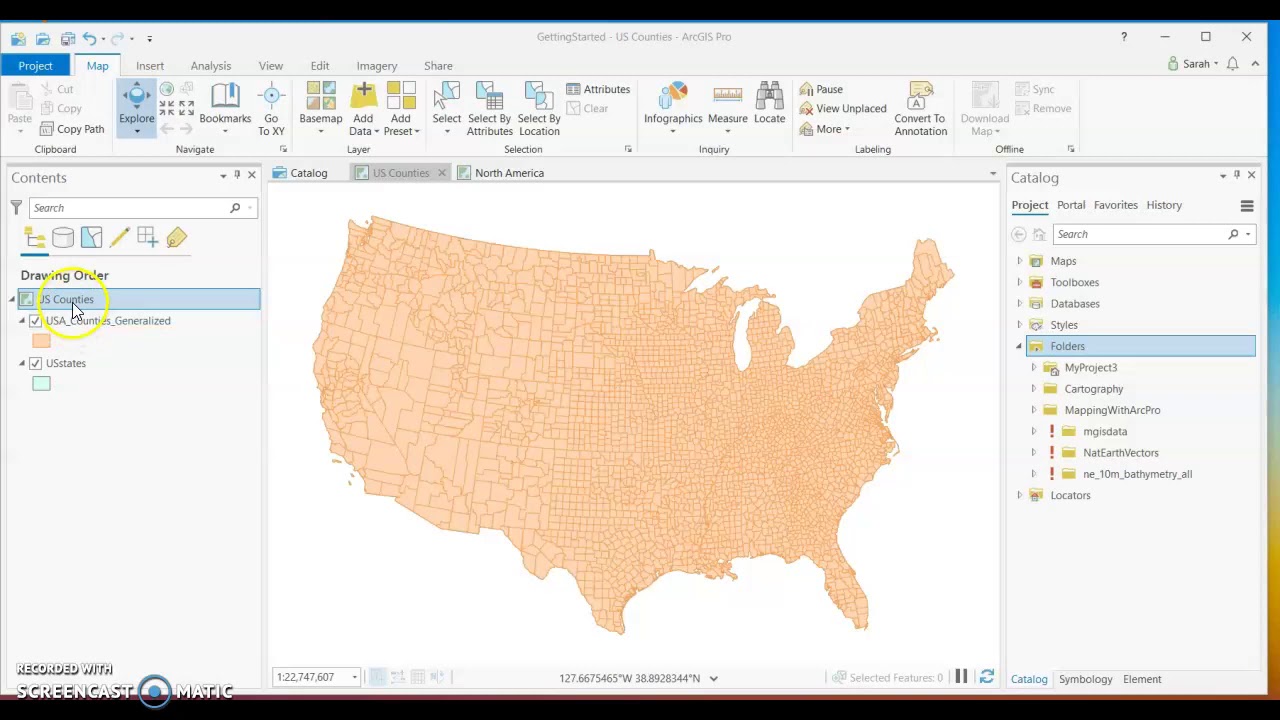Toggle auto-hide pin on Catalog pane
The height and width of the screenshot is (720, 1280).
tap(1237, 175)
